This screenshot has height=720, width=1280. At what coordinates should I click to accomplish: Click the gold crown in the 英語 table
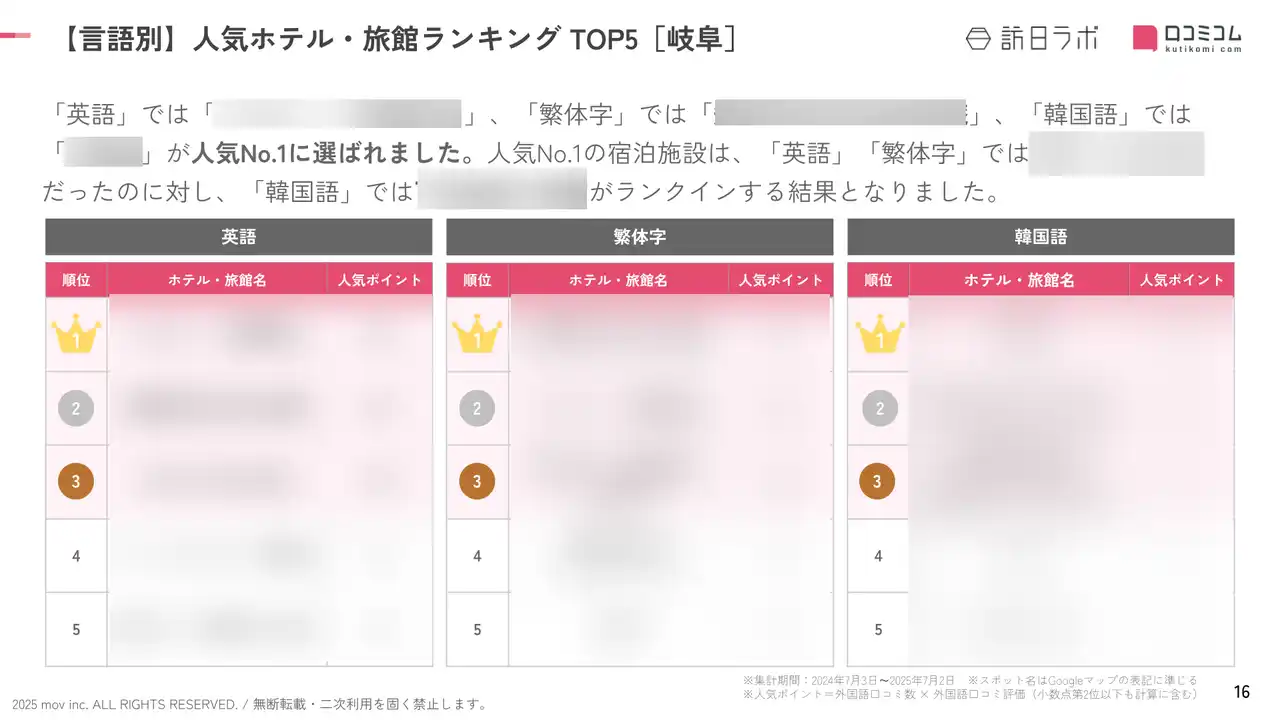click(76, 334)
